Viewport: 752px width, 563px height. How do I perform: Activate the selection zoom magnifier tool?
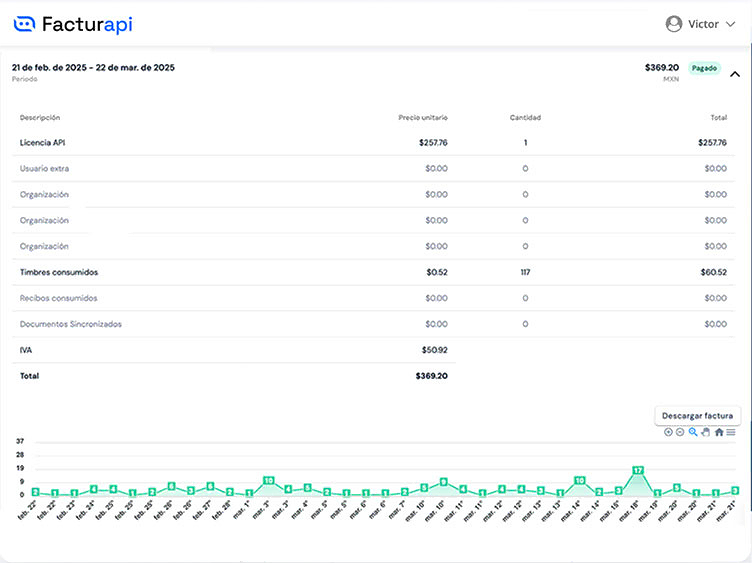(x=693, y=432)
